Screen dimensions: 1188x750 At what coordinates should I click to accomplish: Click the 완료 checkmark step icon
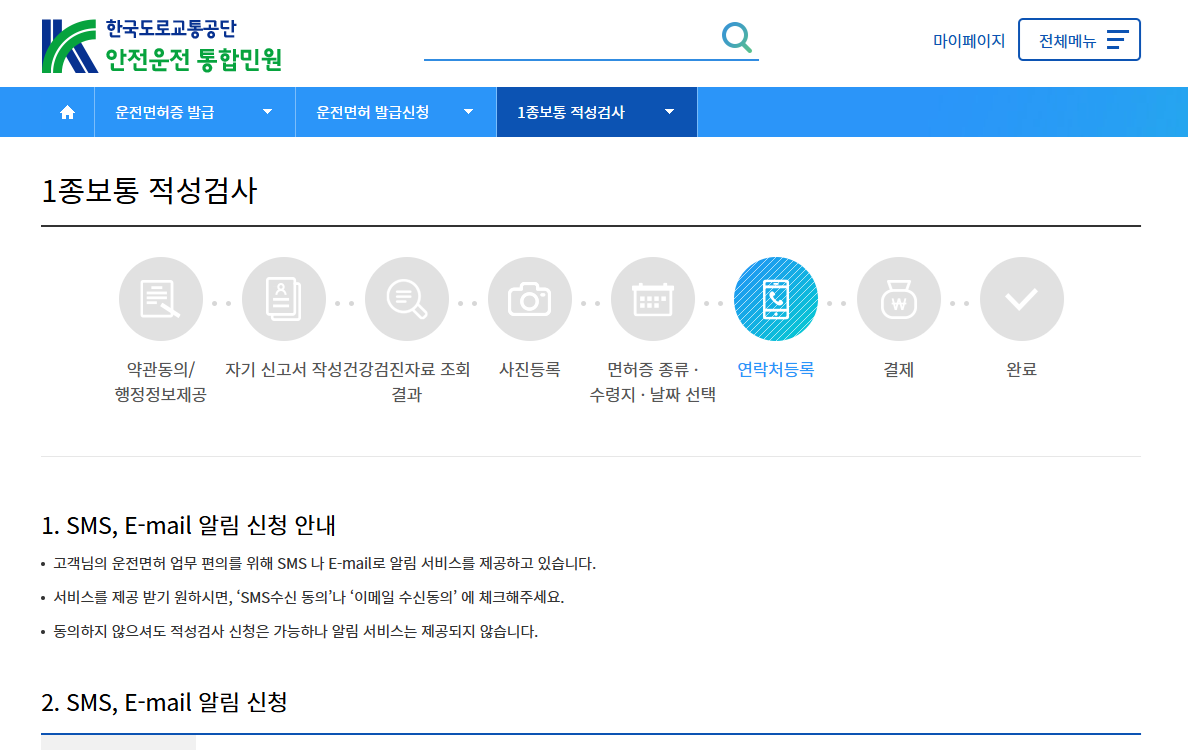coord(1022,298)
